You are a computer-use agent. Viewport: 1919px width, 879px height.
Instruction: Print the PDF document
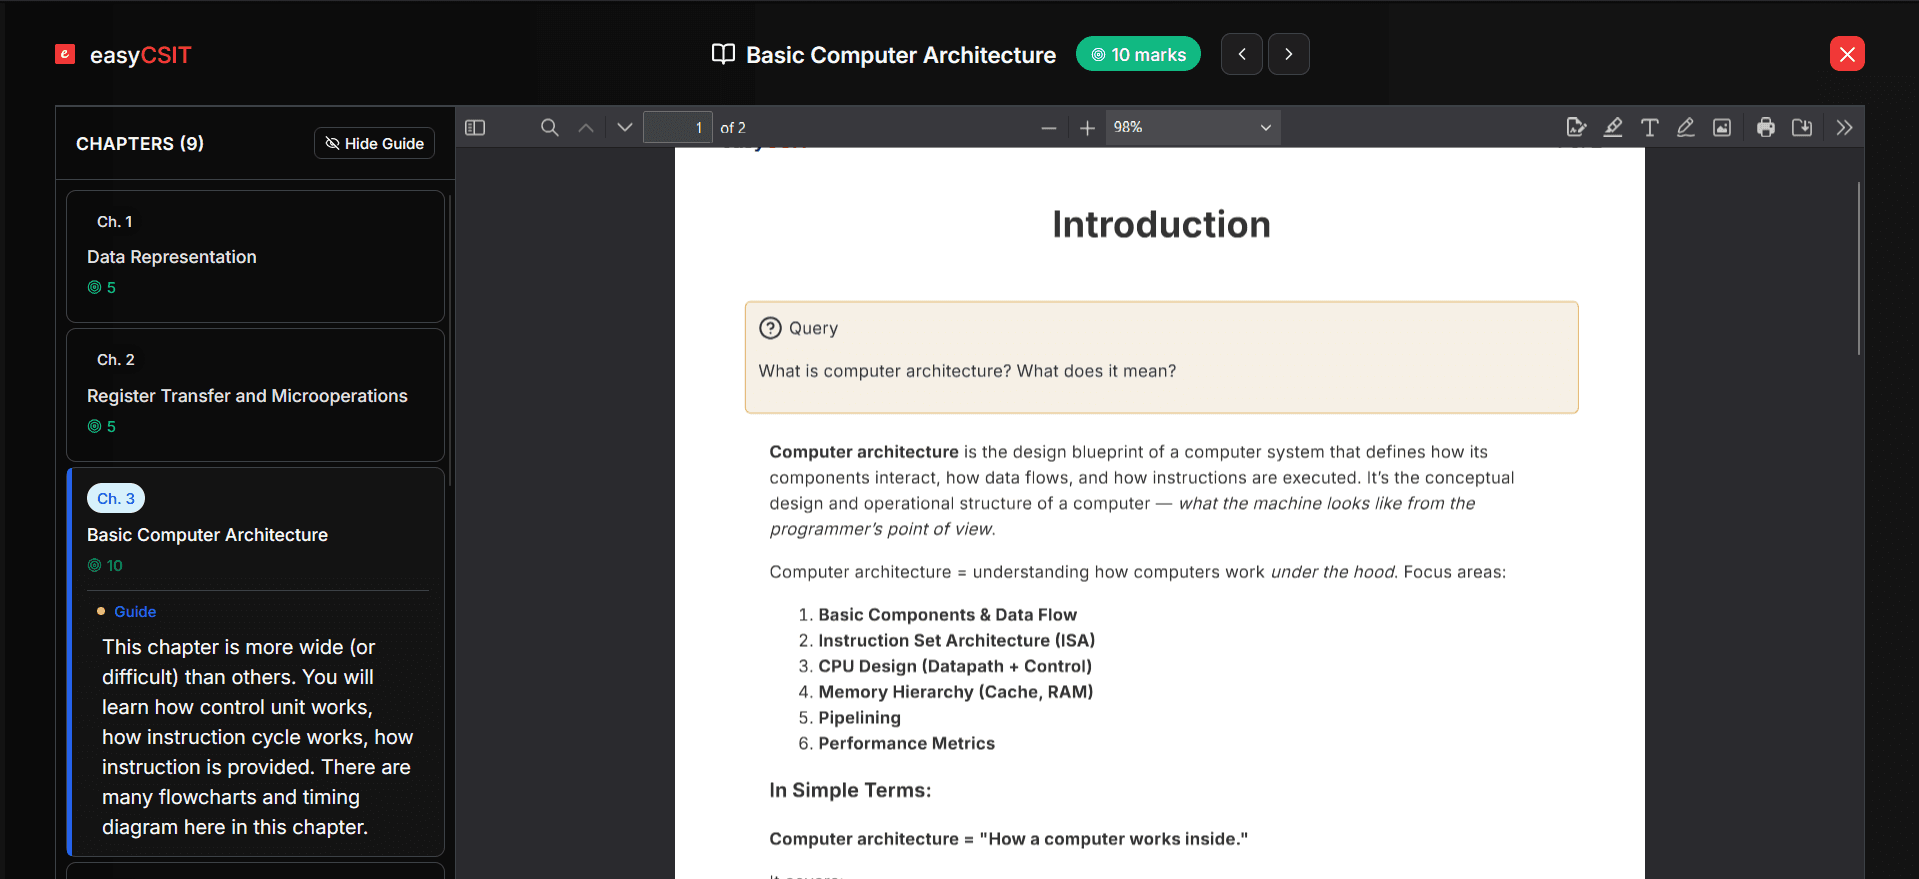point(1766,128)
